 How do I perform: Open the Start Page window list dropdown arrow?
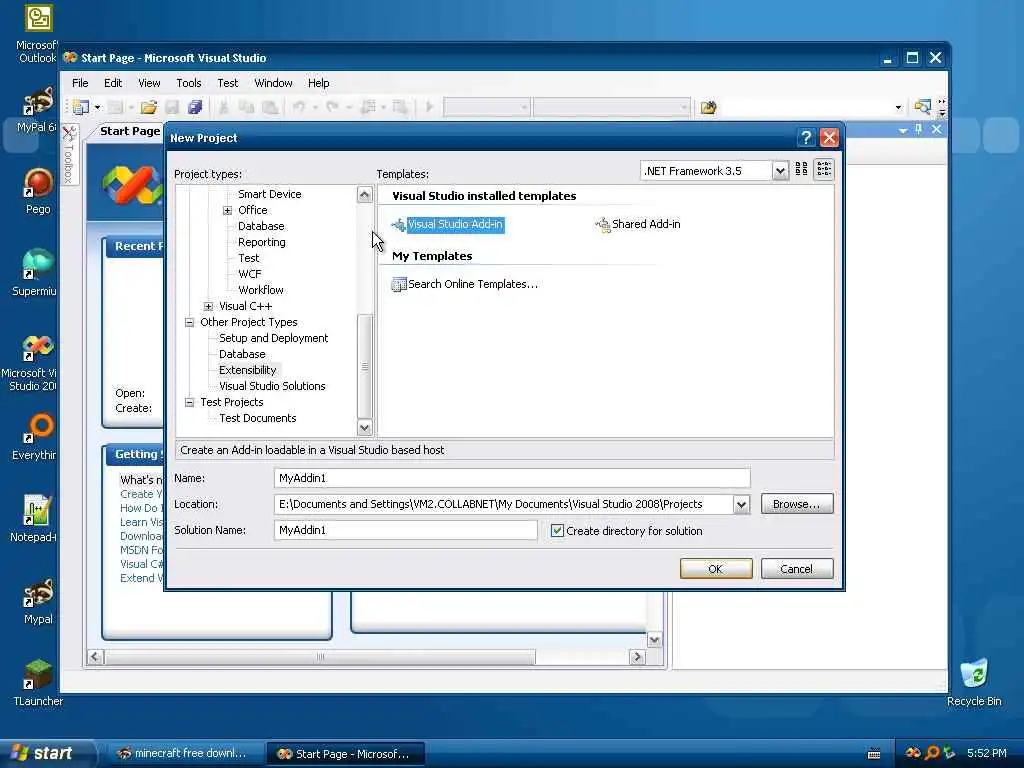coord(903,130)
